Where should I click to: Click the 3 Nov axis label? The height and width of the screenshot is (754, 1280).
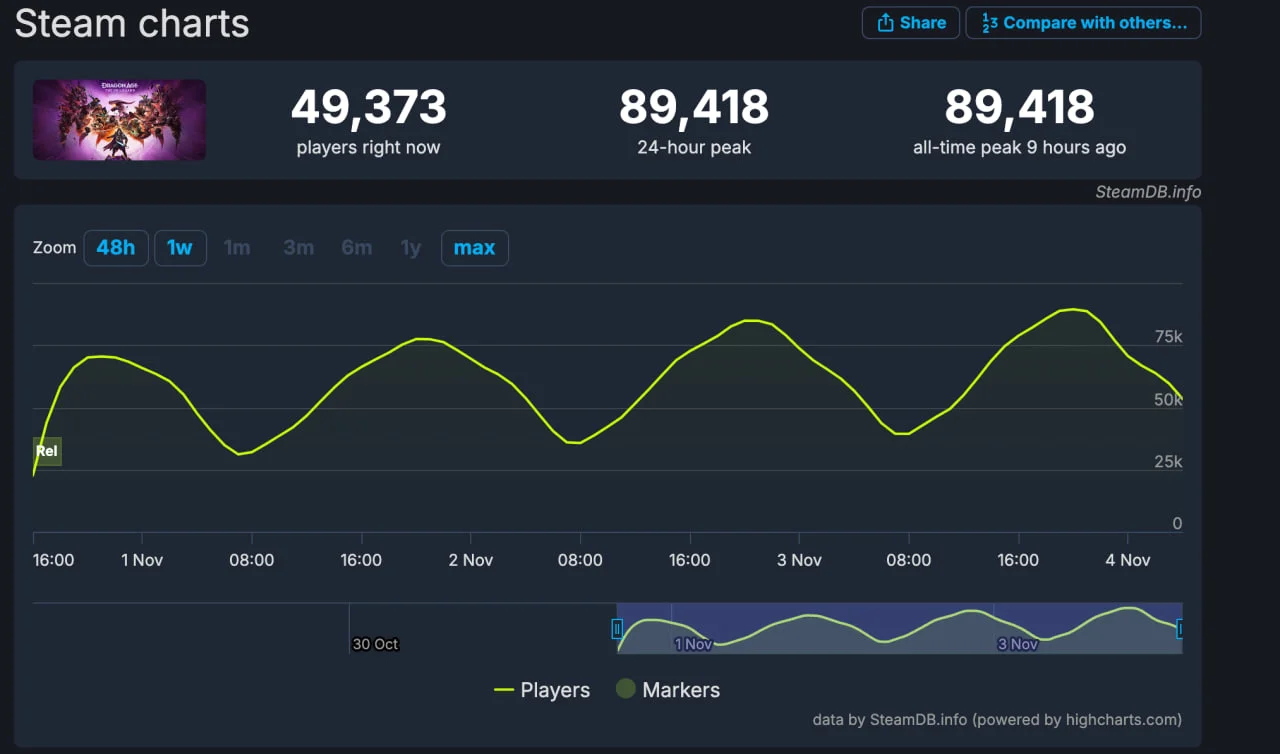pos(800,560)
